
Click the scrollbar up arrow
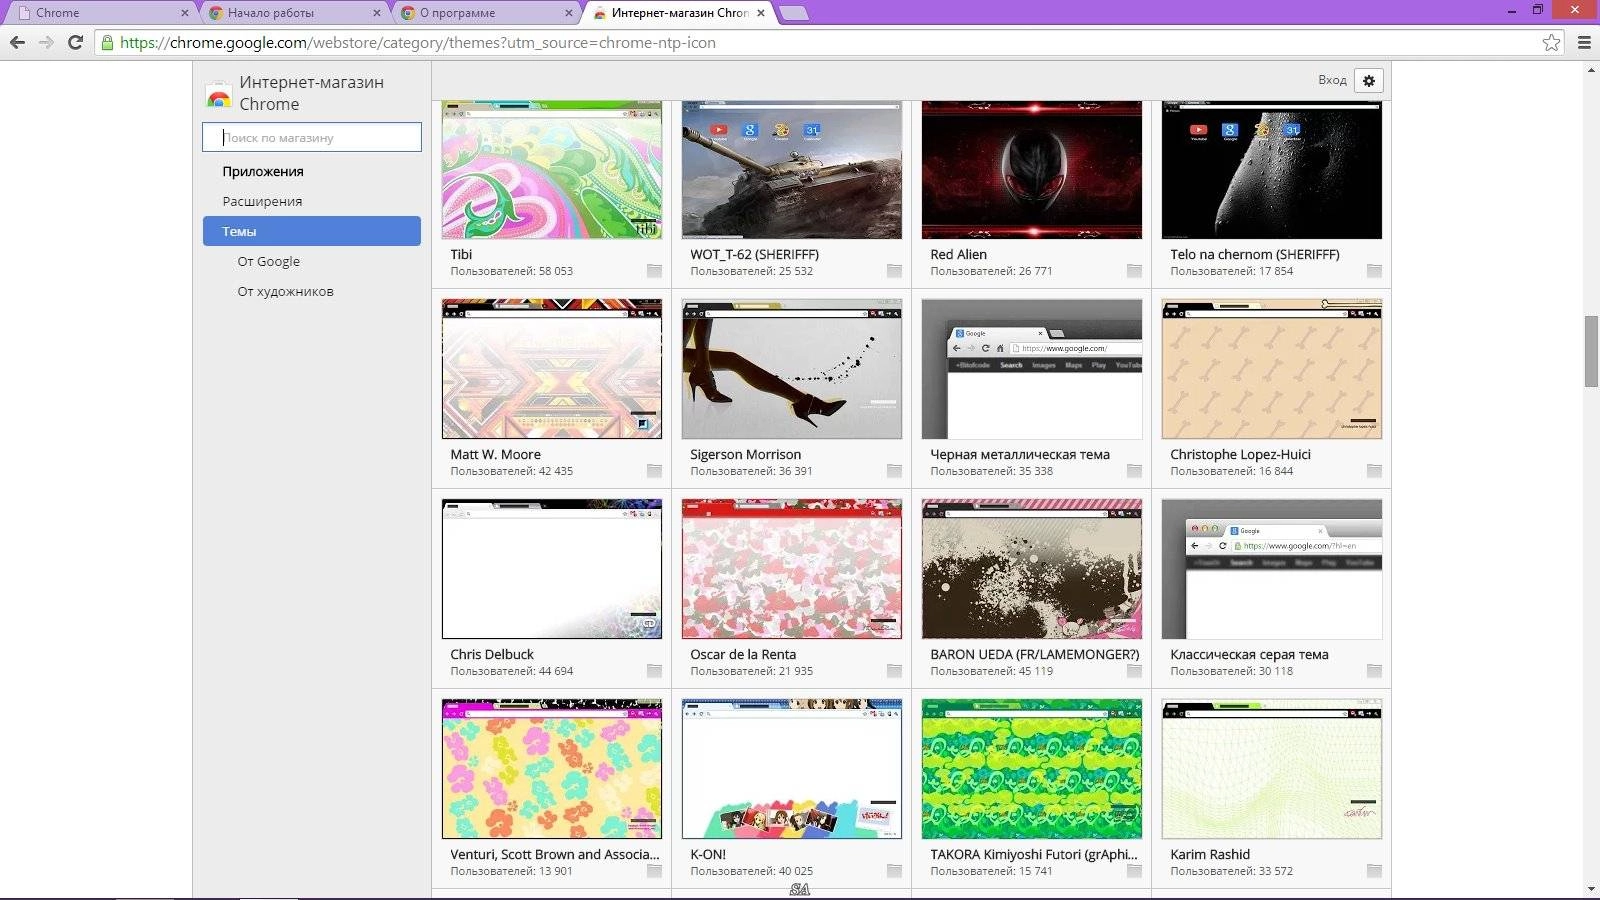click(x=1591, y=70)
